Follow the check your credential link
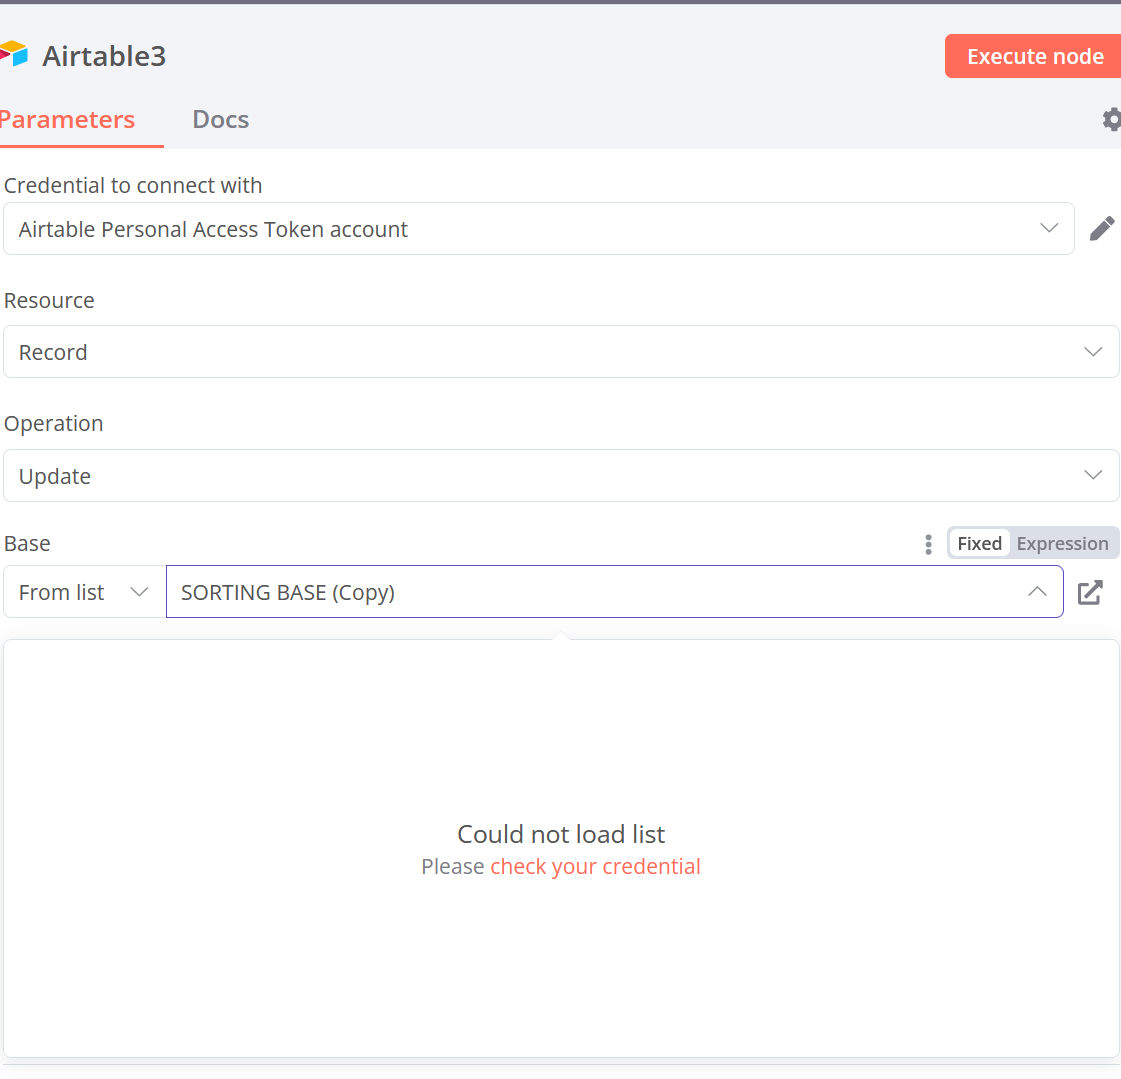The height and width of the screenshot is (1079, 1121). (595, 867)
